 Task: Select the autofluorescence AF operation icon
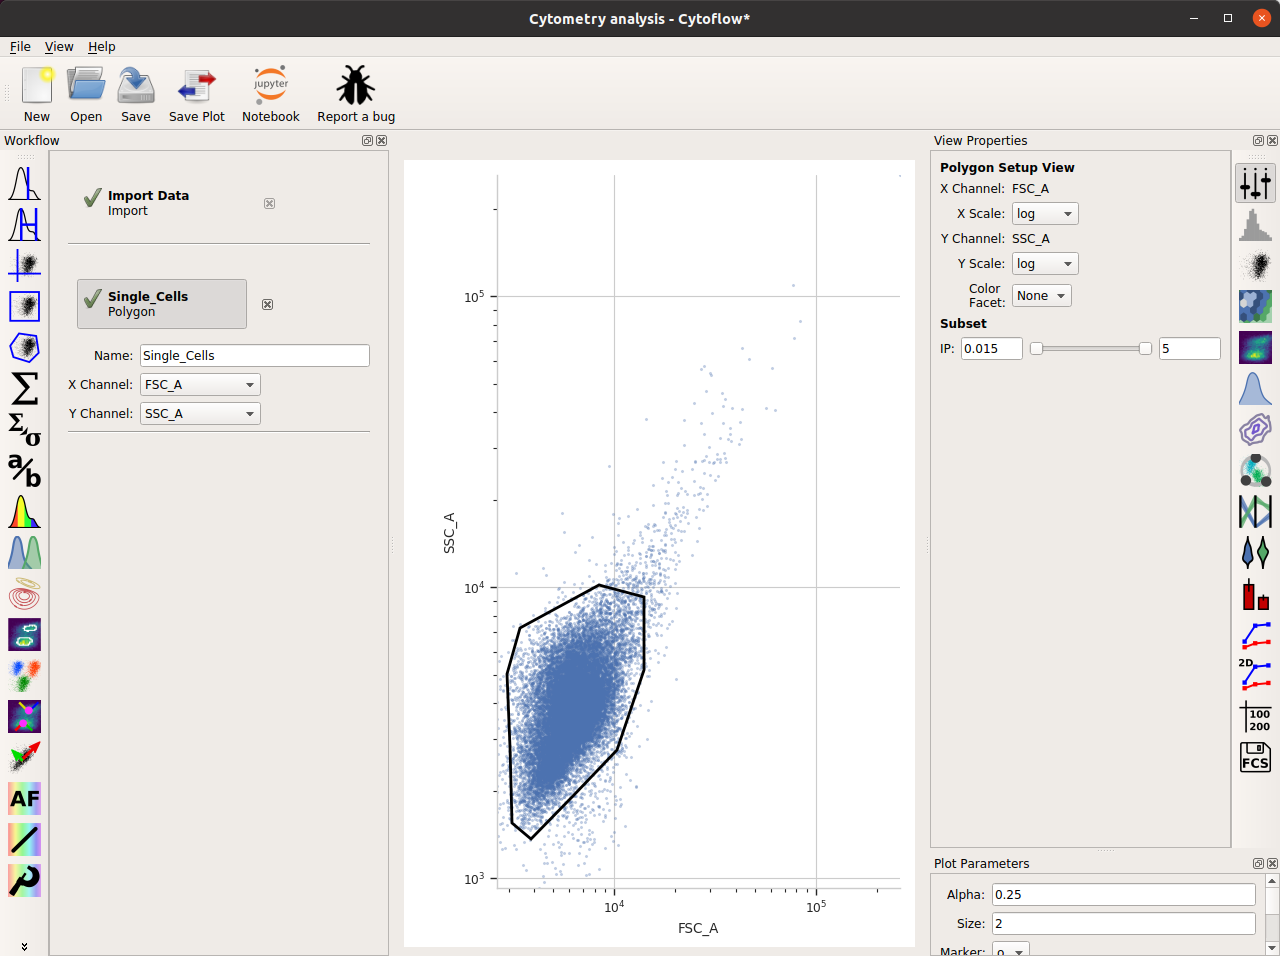[x=24, y=798]
